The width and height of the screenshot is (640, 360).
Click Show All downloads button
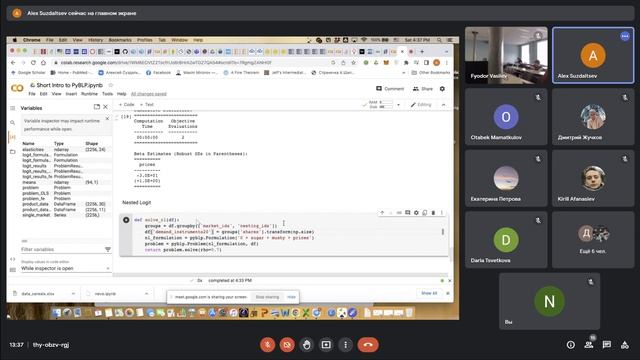[429, 293]
